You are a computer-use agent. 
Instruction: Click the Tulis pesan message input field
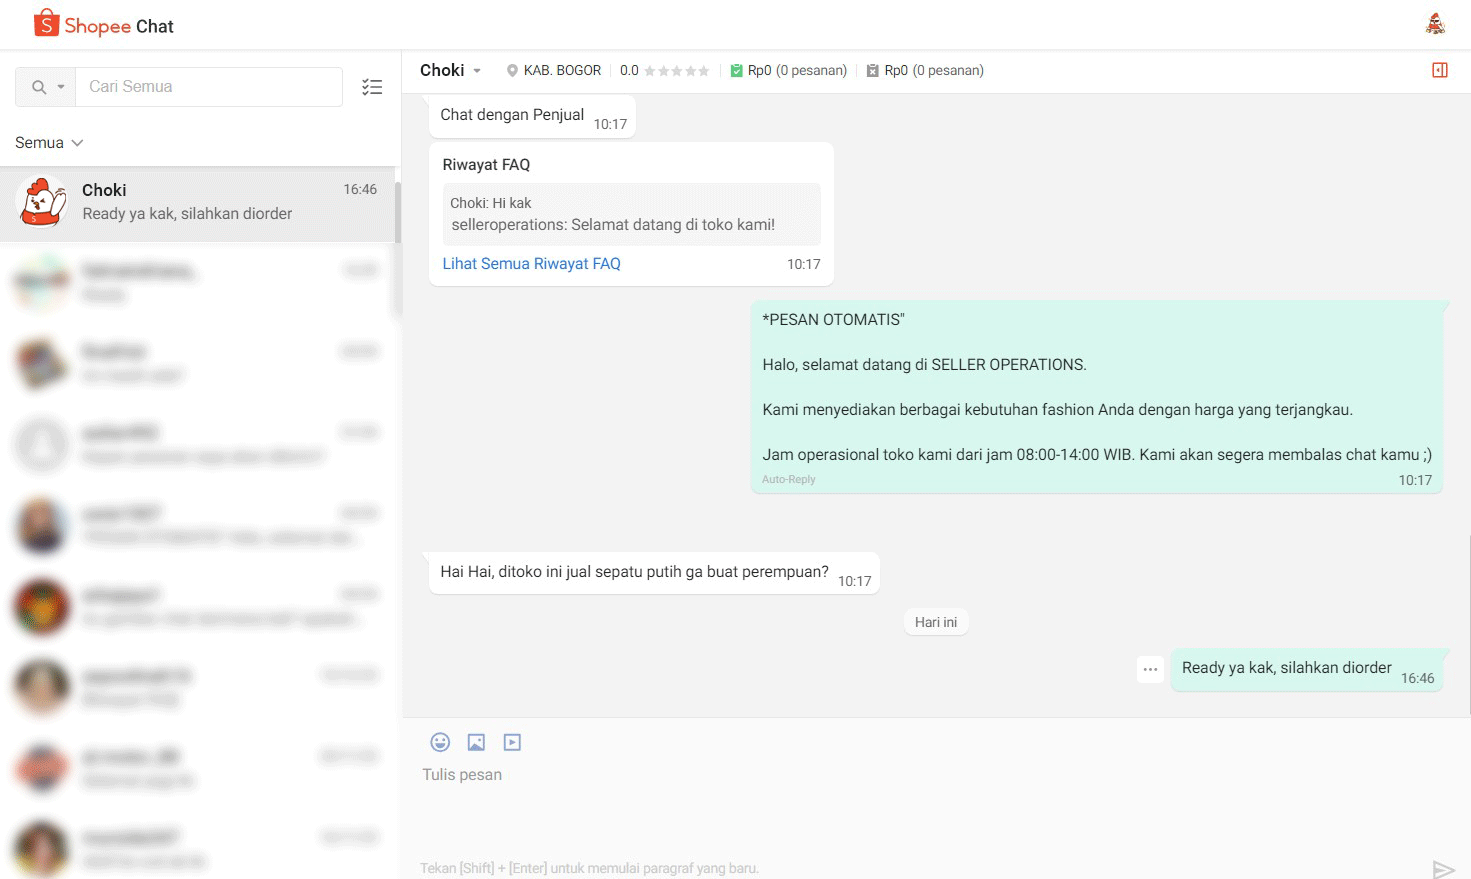click(700, 774)
